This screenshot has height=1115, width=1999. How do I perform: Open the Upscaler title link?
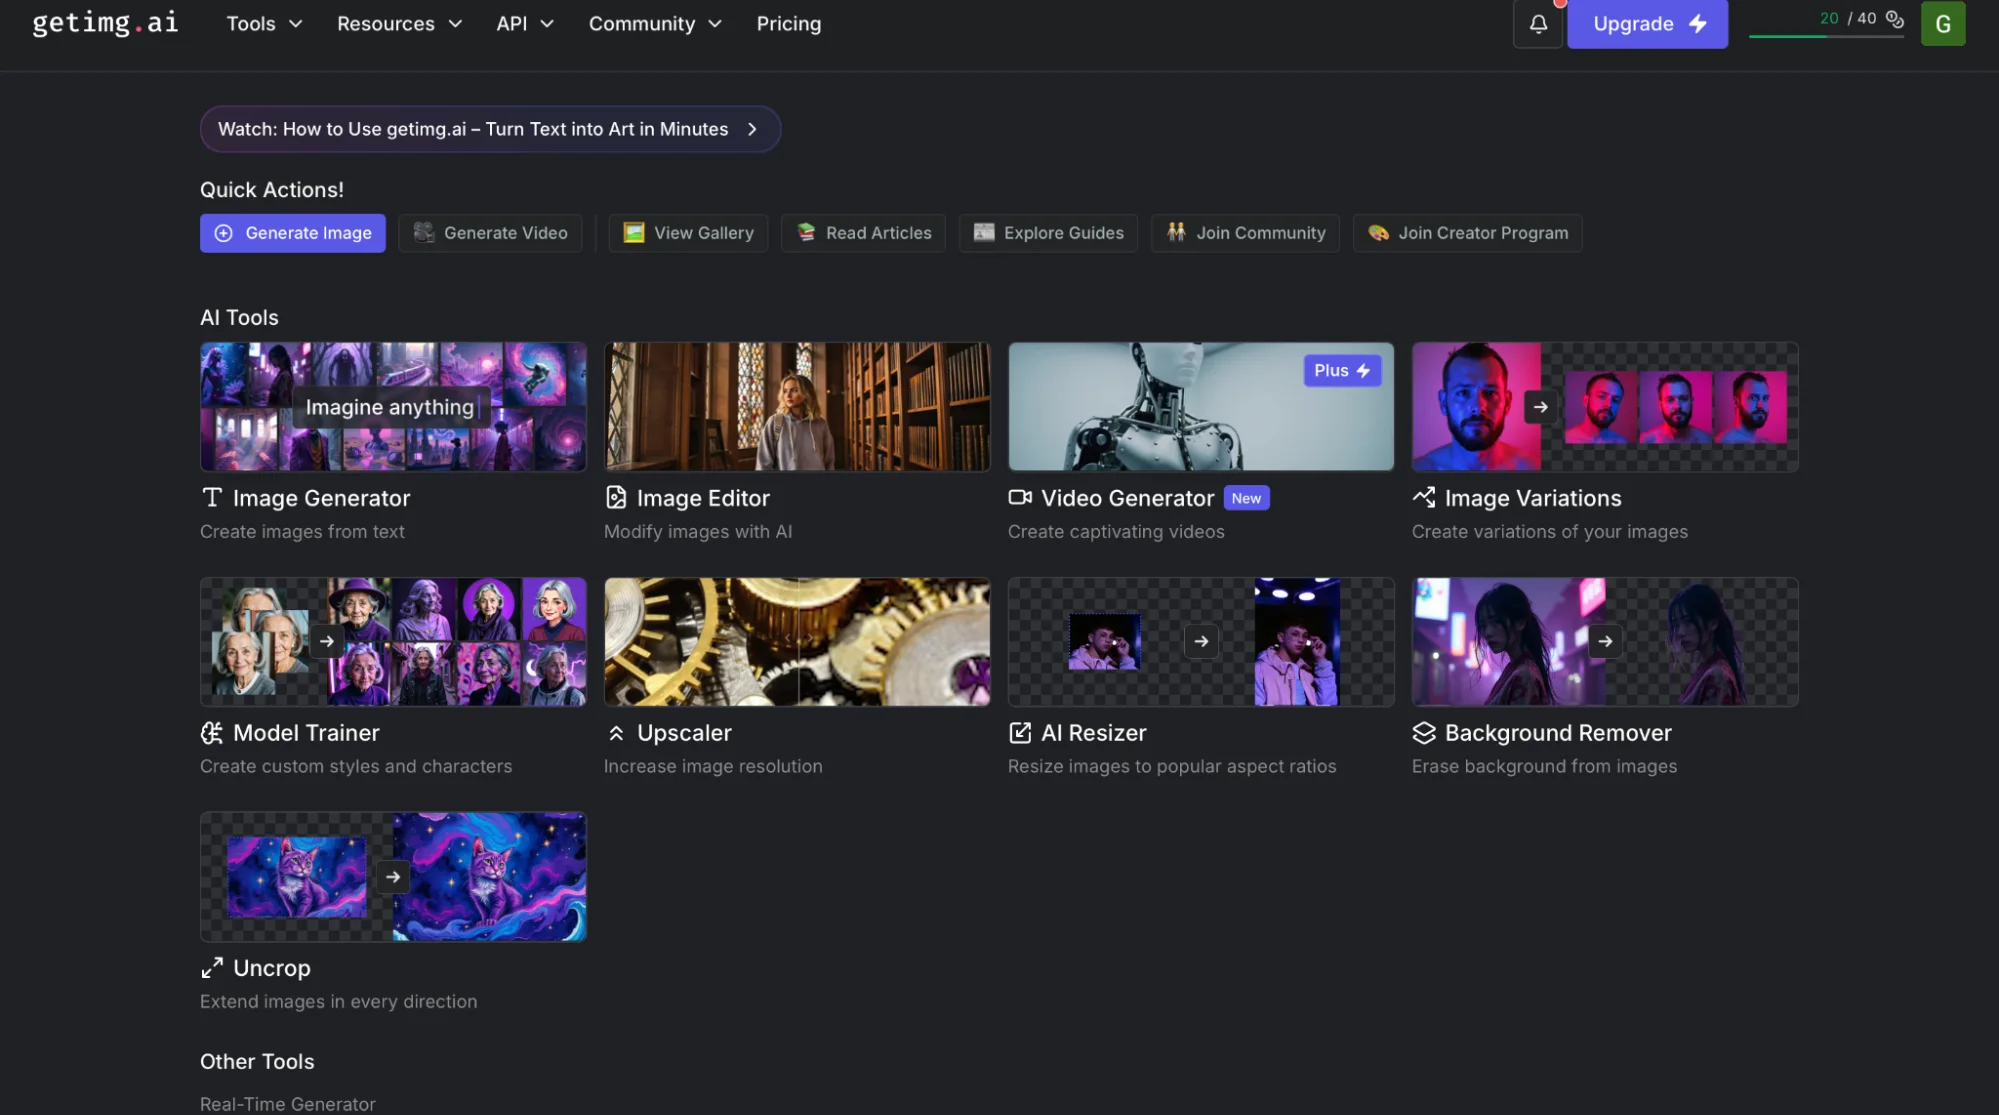pyautogui.click(x=684, y=733)
